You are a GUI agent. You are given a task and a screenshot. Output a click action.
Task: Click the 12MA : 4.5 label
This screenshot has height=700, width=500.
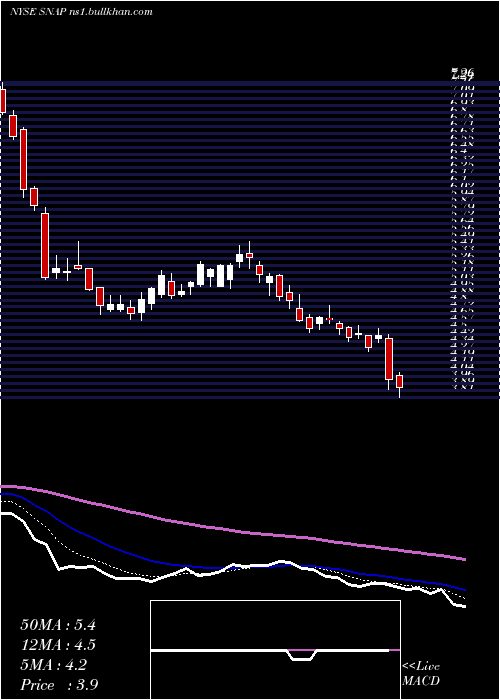pyautogui.click(x=58, y=645)
